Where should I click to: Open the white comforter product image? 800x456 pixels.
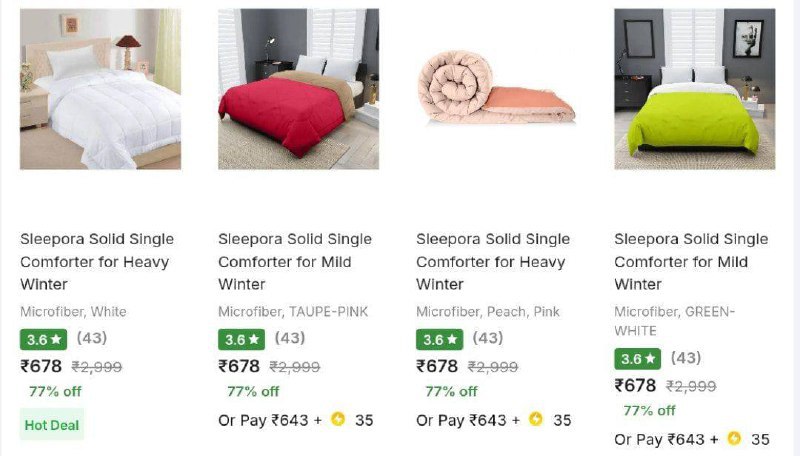(100, 89)
